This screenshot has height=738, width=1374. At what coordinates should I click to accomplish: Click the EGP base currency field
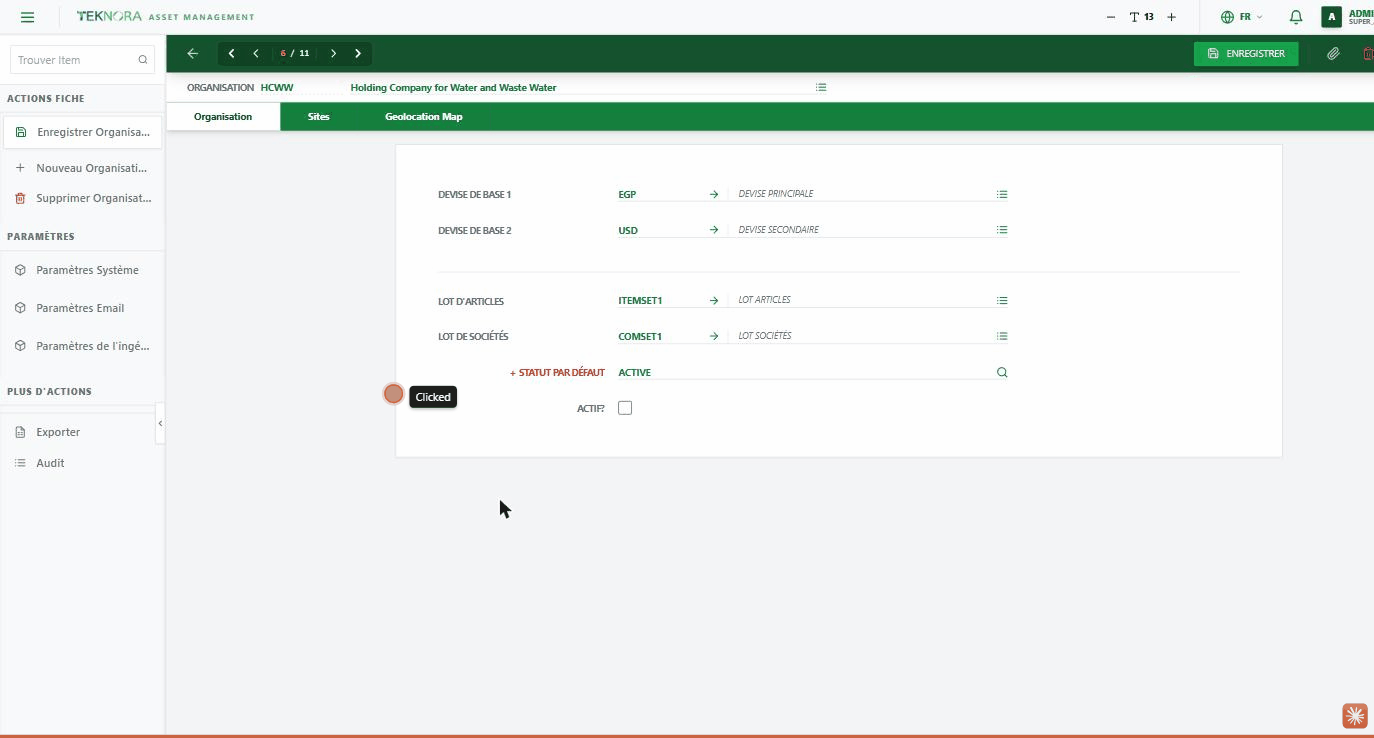660,194
